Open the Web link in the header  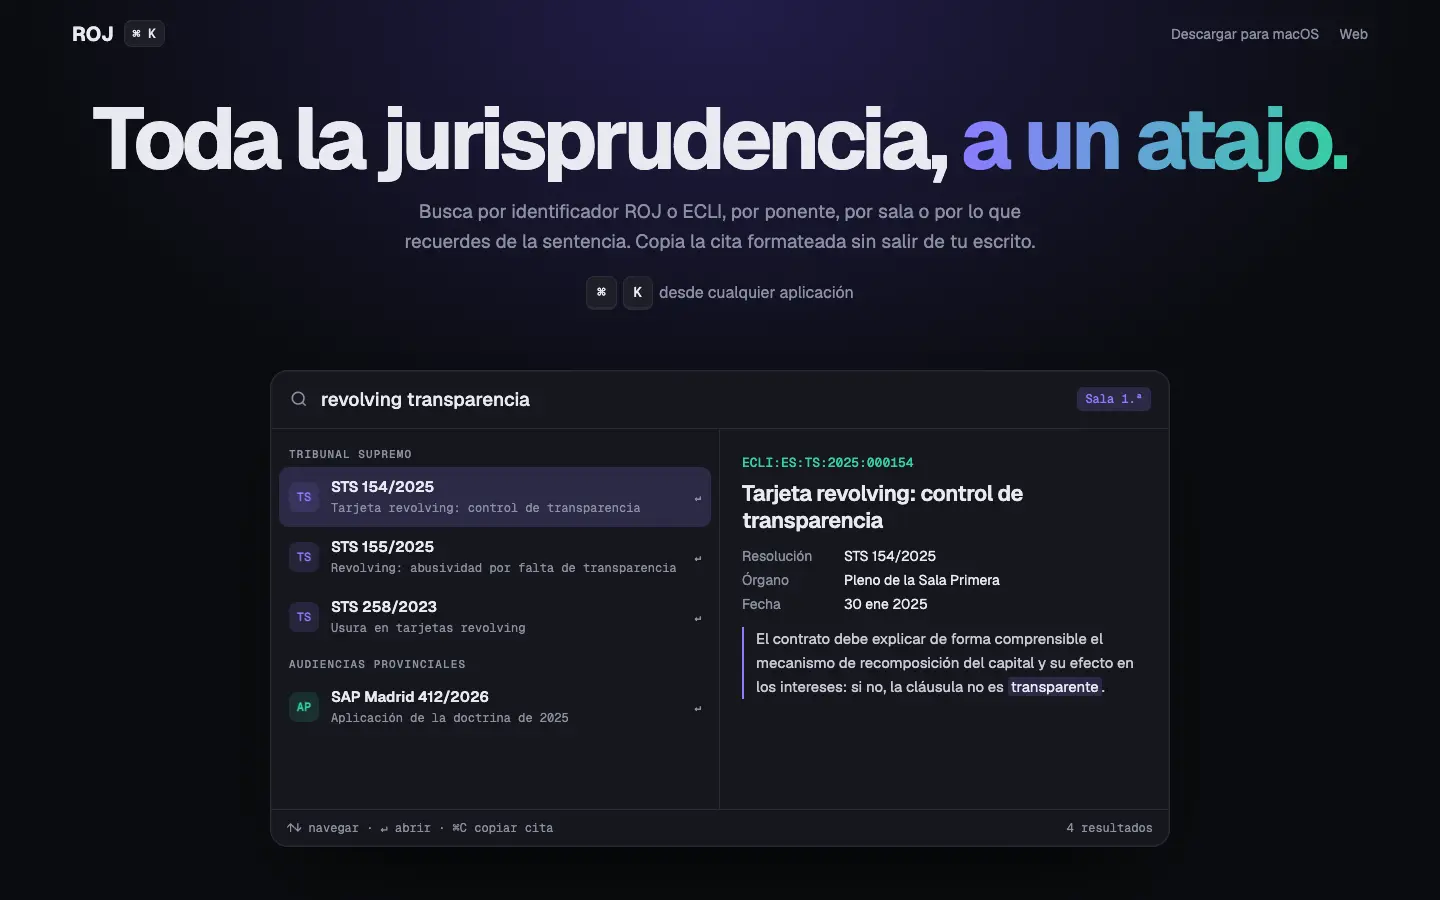[x=1354, y=34]
